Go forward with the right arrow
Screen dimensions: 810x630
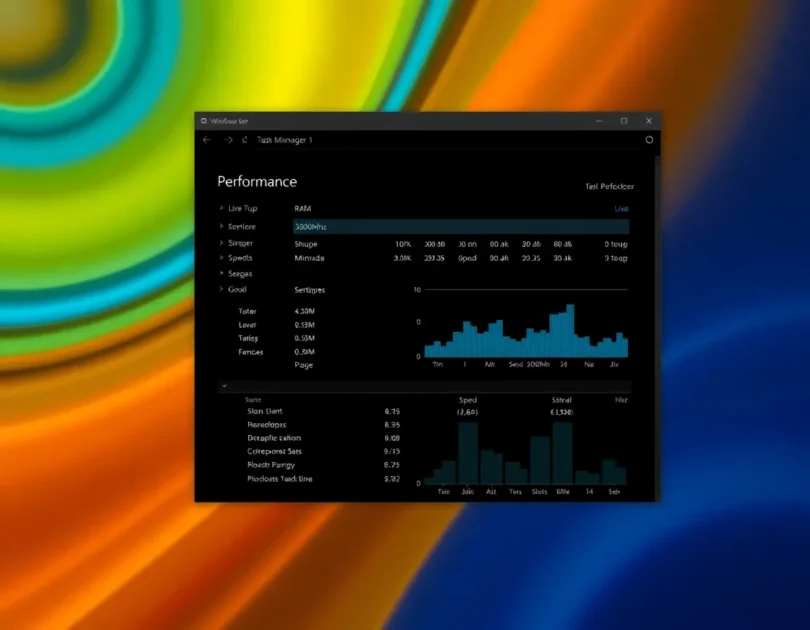(x=228, y=140)
